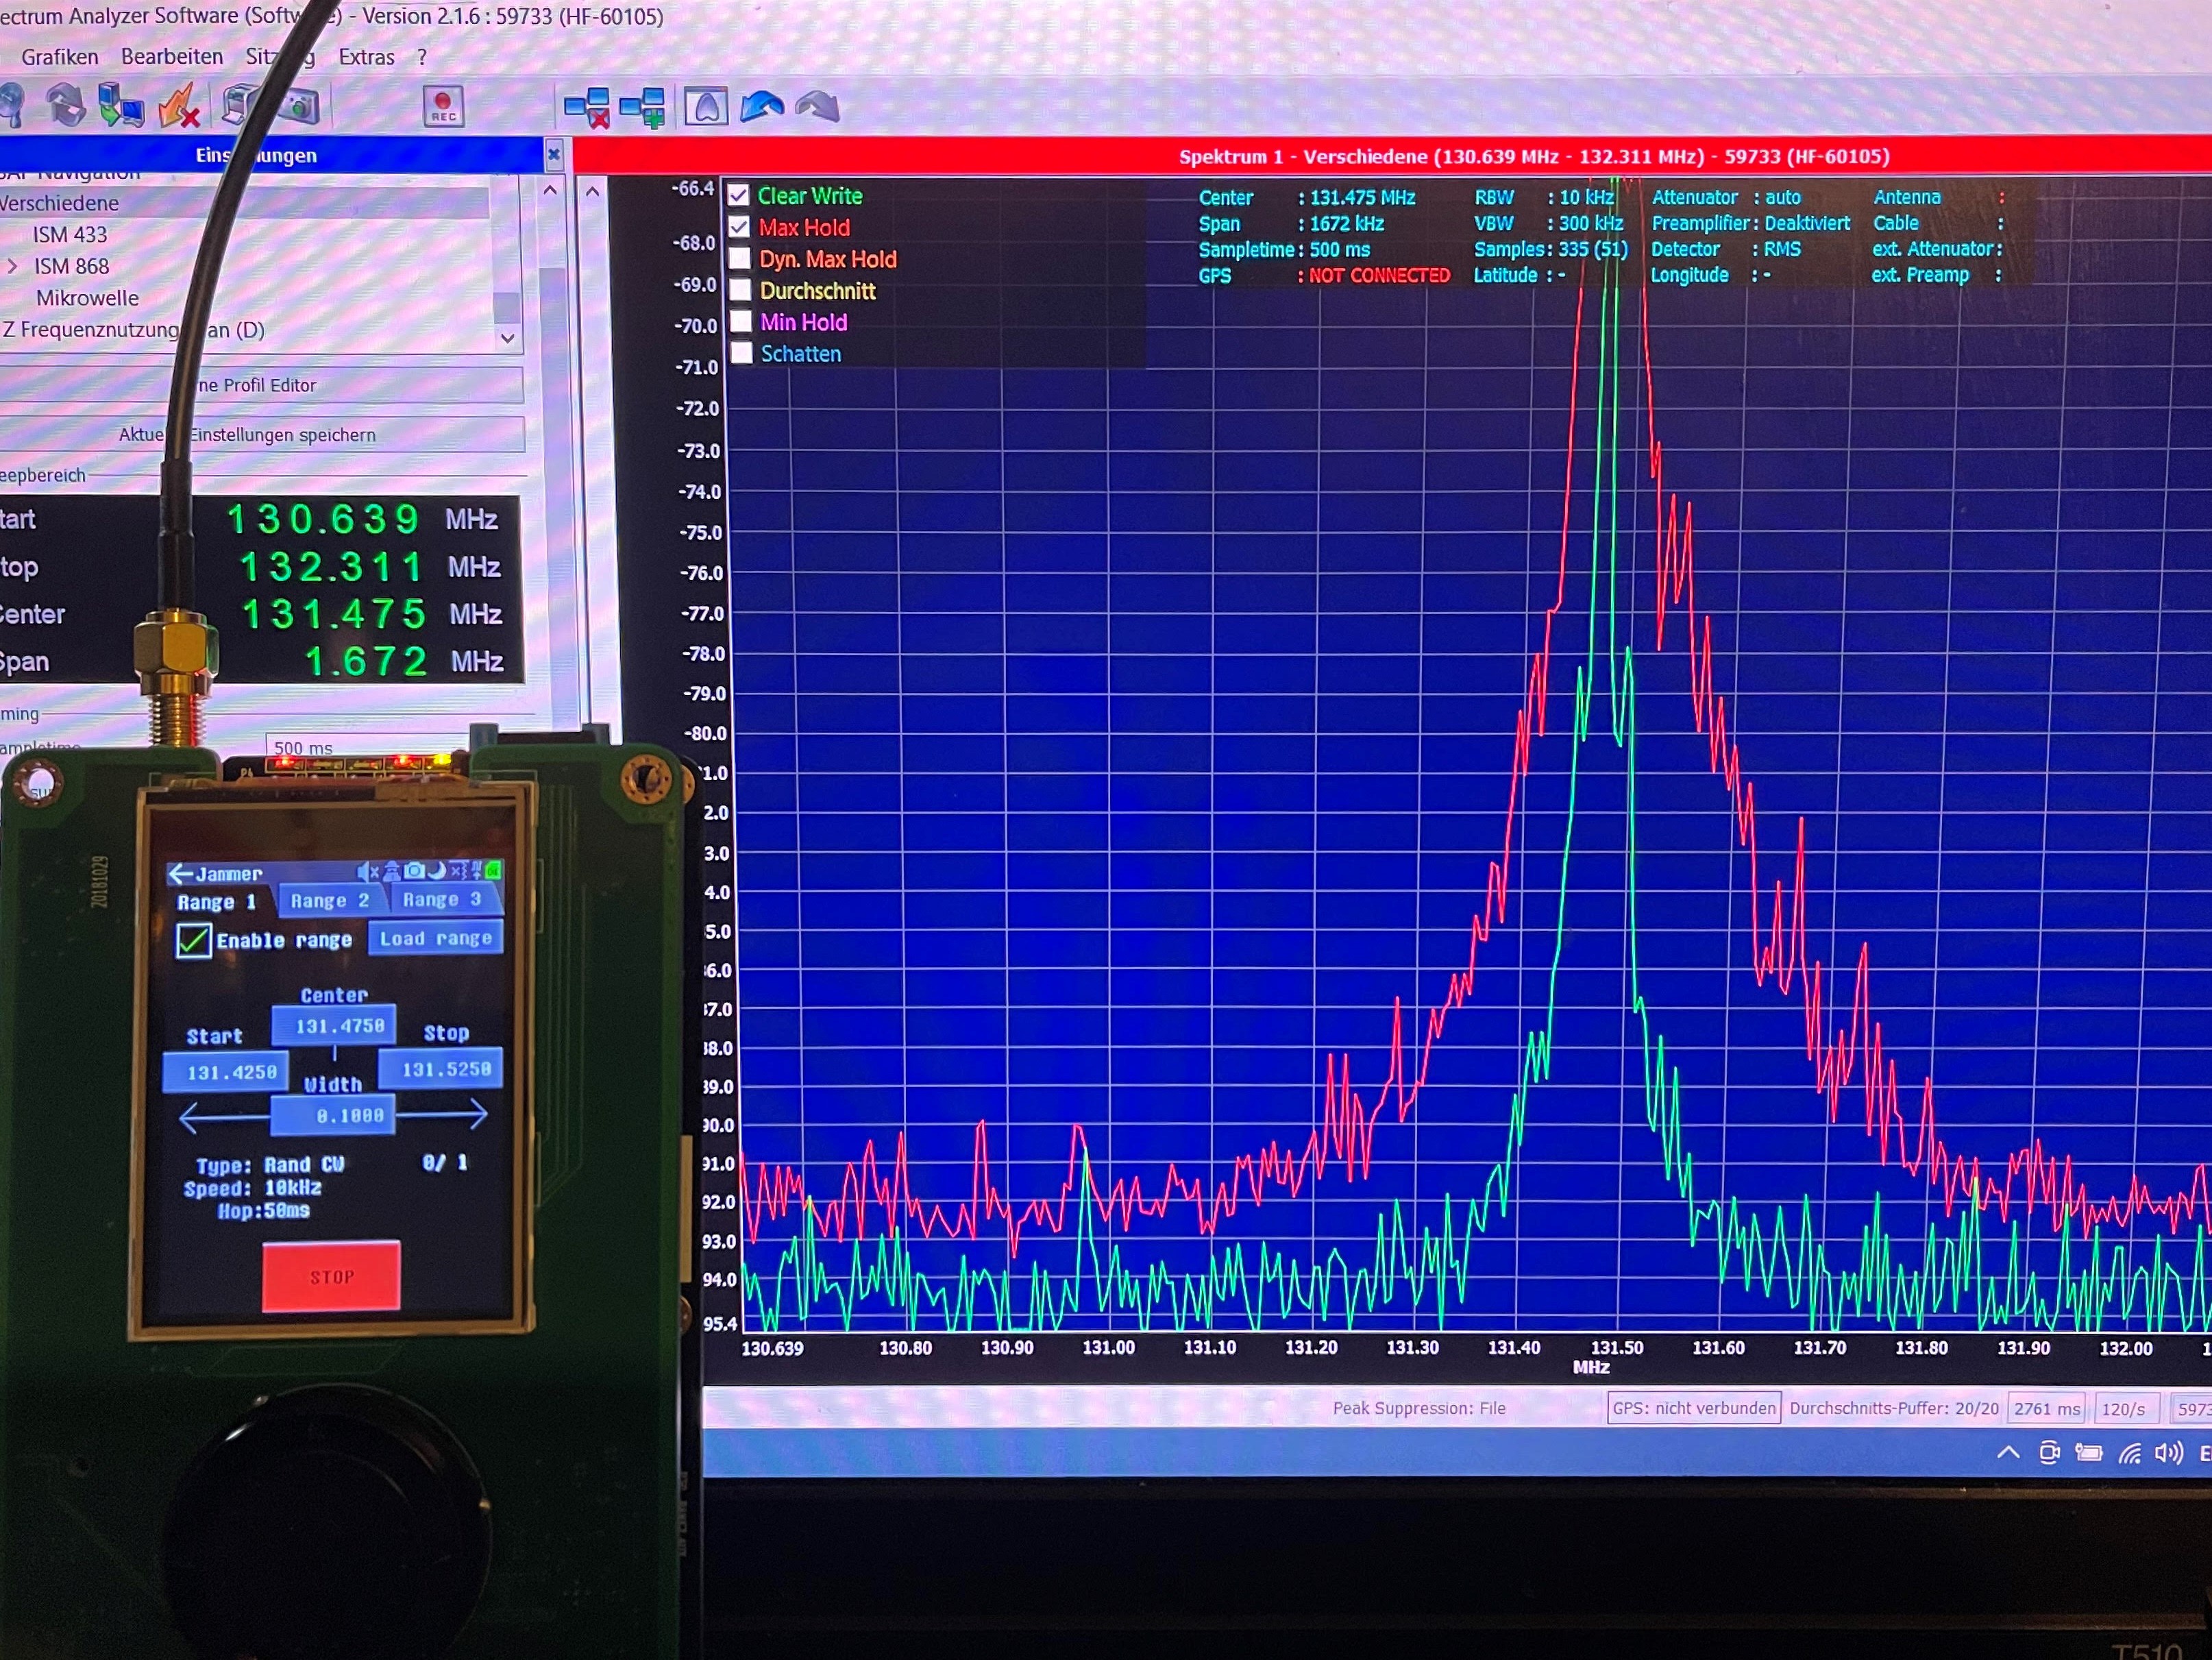Click the peak shape window icon
This screenshot has height=1660, width=2212.
click(x=706, y=106)
